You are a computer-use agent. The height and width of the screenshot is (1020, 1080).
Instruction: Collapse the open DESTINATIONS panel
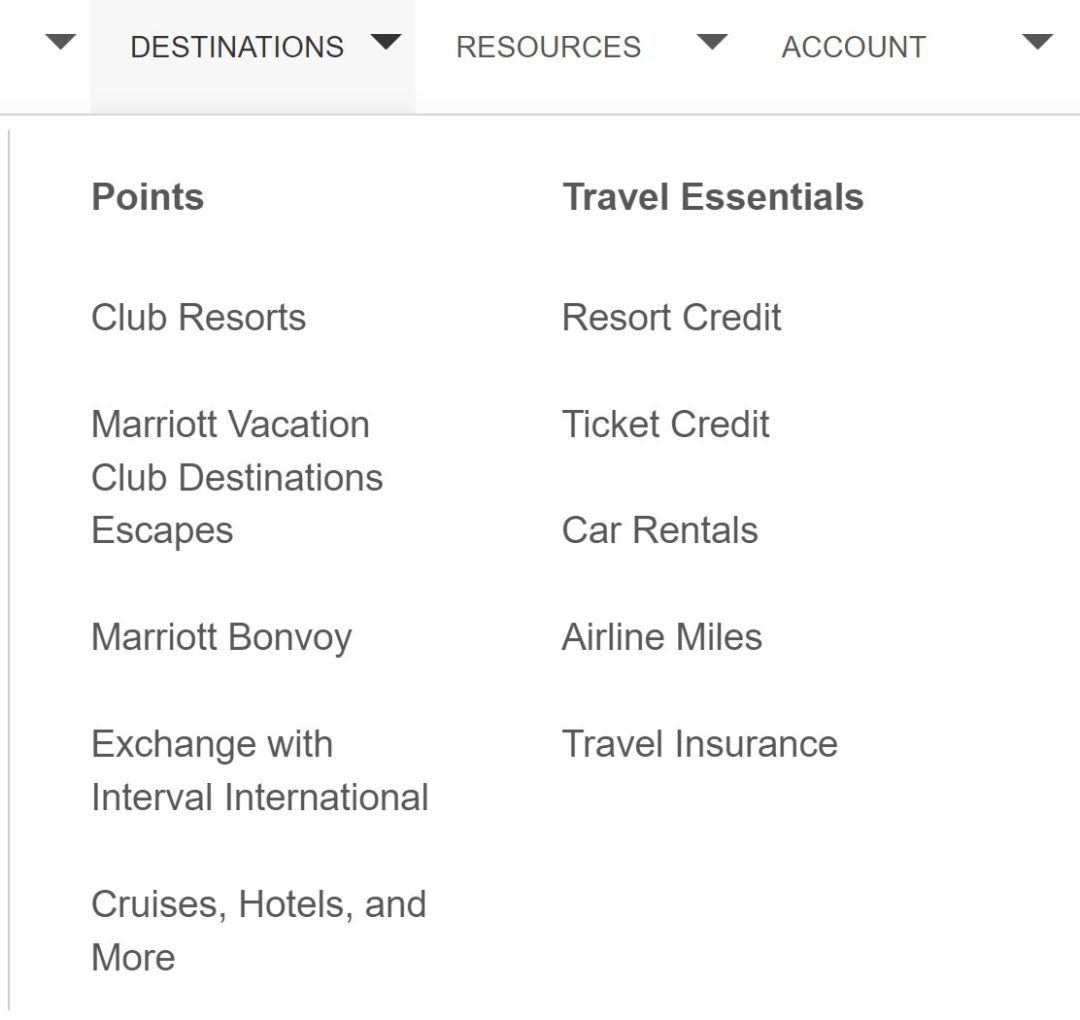point(237,44)
